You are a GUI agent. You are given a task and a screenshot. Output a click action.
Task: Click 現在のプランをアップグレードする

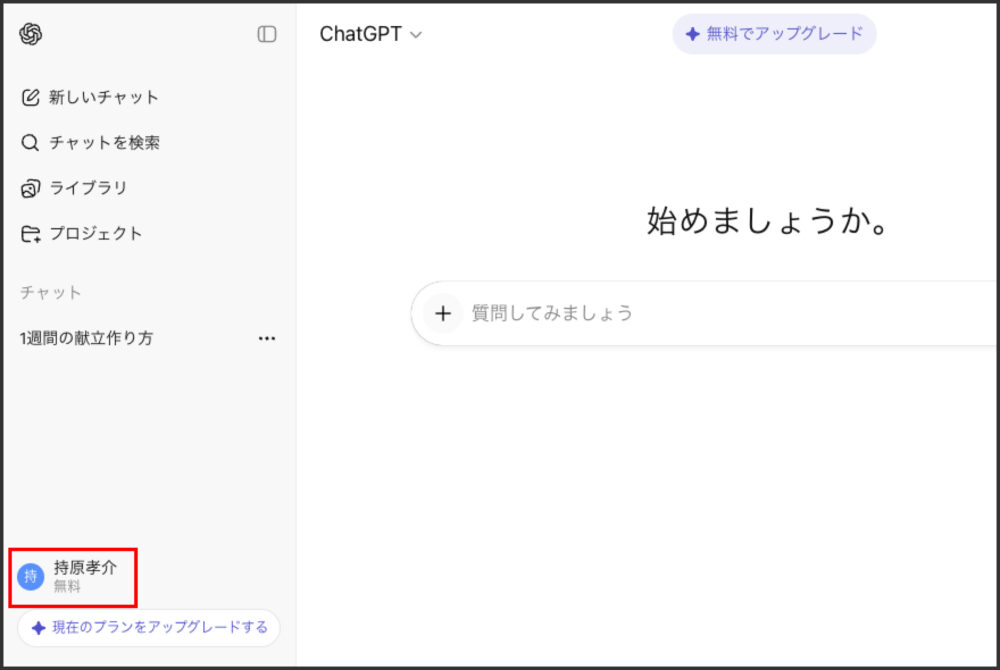[x=148, y=628]
